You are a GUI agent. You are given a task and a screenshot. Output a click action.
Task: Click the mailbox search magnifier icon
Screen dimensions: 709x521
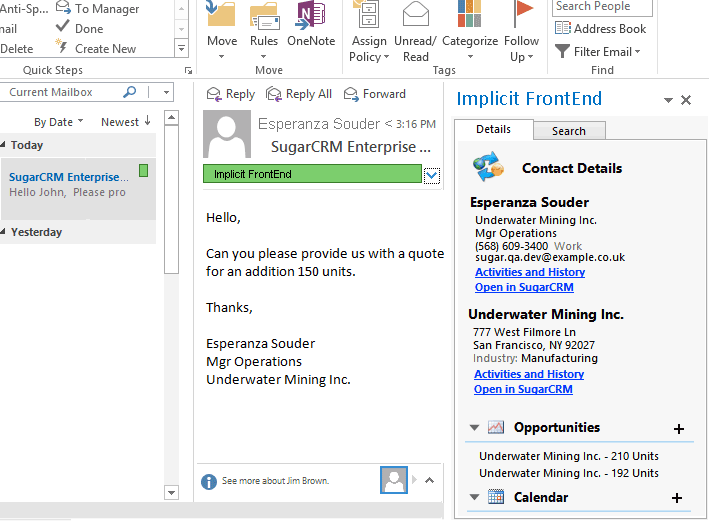coord(130,92)
